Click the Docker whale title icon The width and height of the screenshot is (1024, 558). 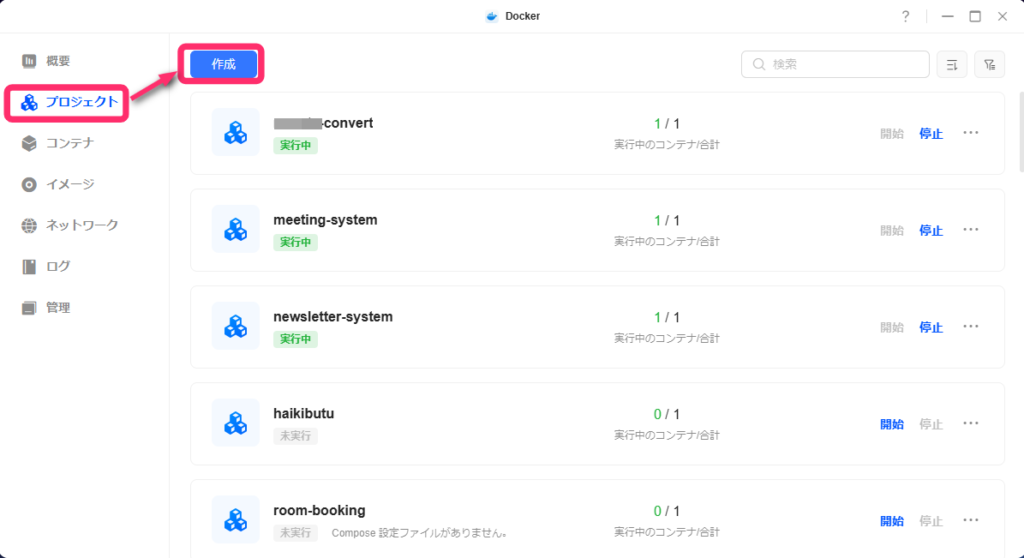tap(492, 16)
